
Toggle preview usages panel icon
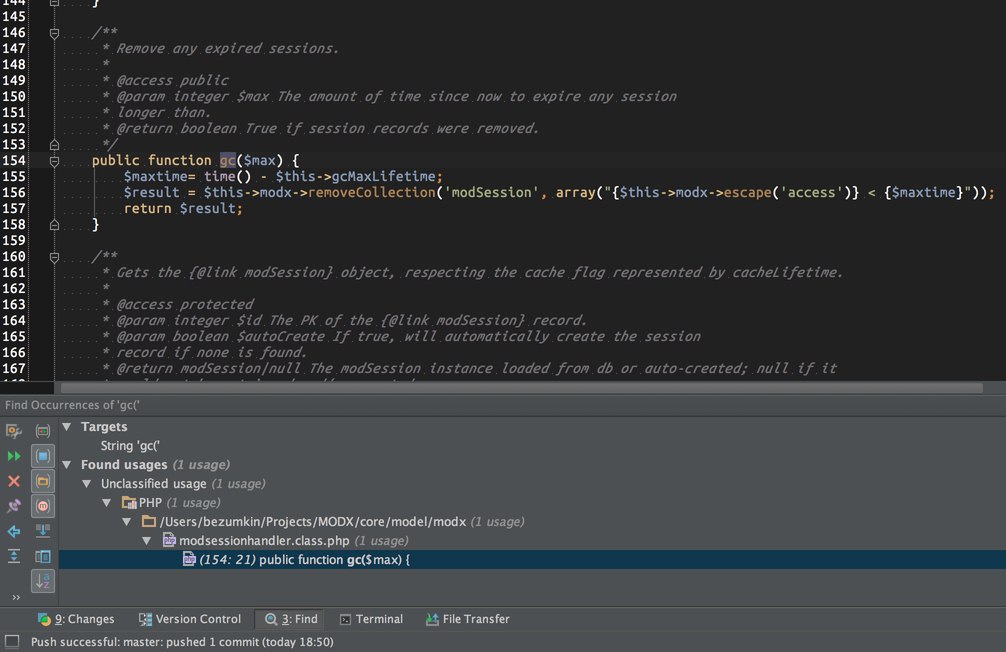pyautogui.click(x=43, y=556)
